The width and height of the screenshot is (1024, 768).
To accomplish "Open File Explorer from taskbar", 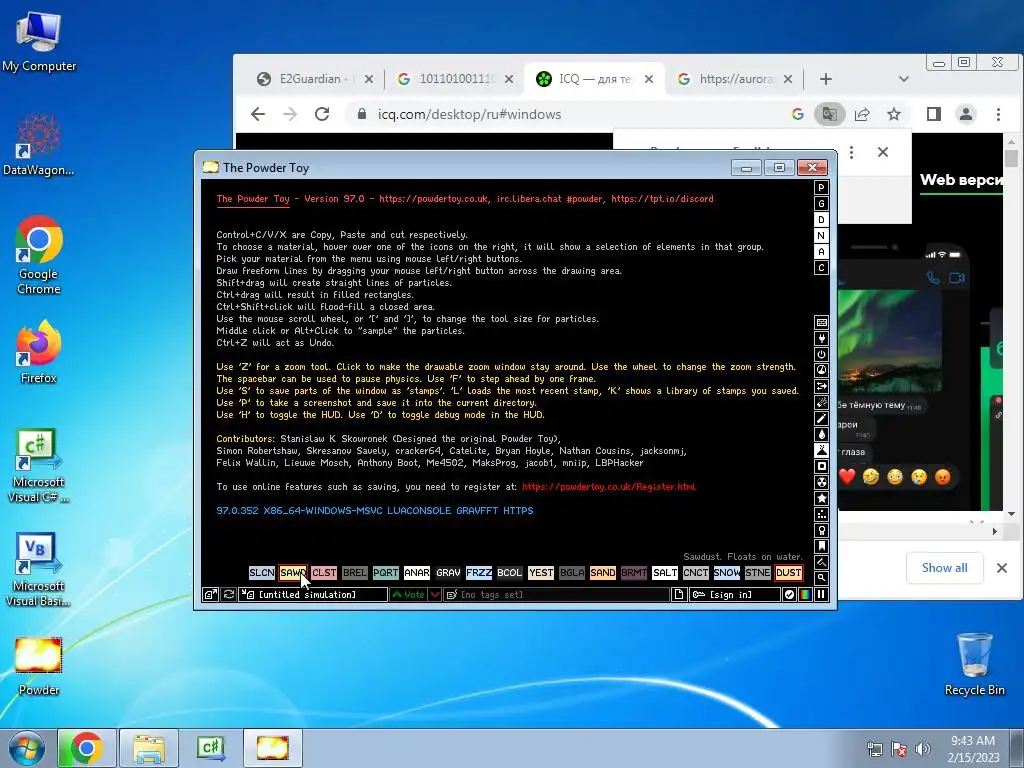I will (149, 748).
